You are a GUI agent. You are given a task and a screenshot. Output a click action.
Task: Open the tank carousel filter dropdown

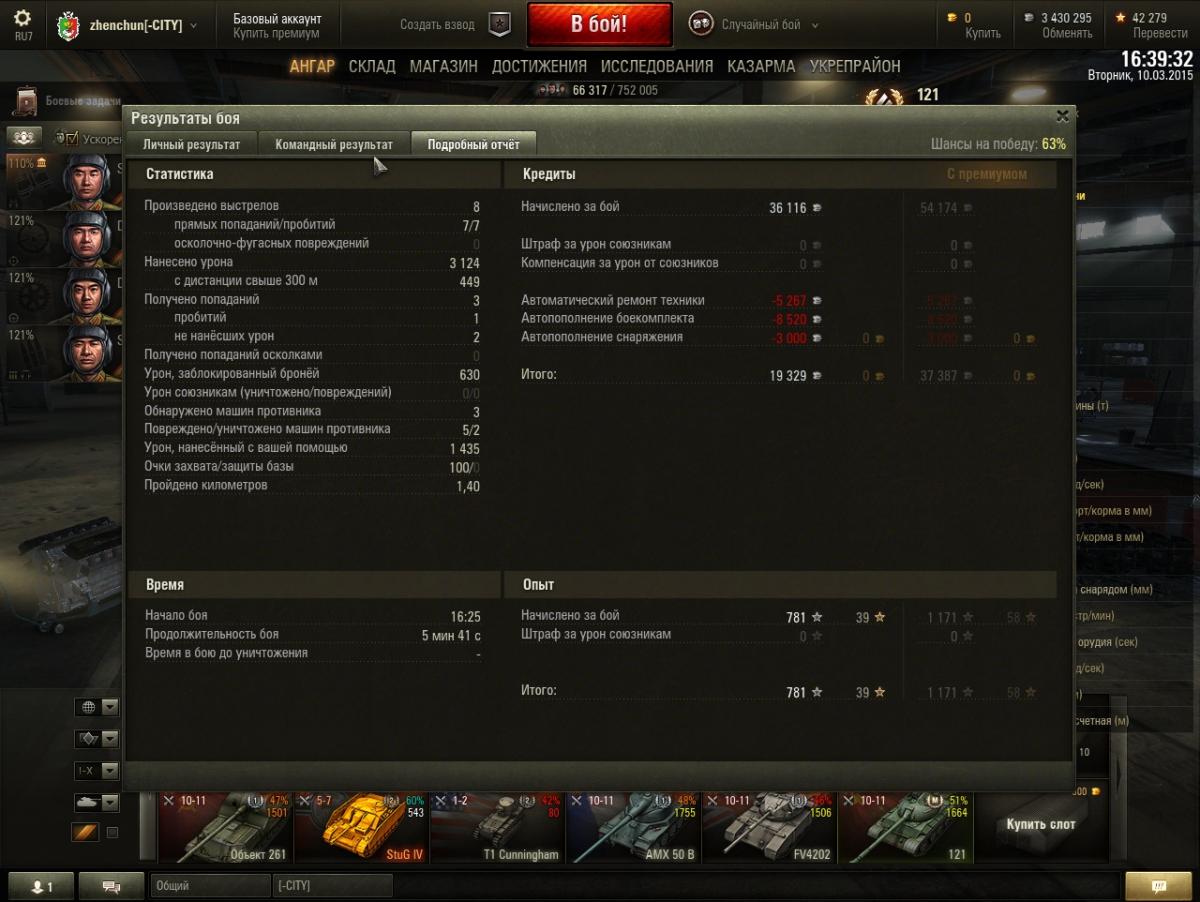pos(97,802)
